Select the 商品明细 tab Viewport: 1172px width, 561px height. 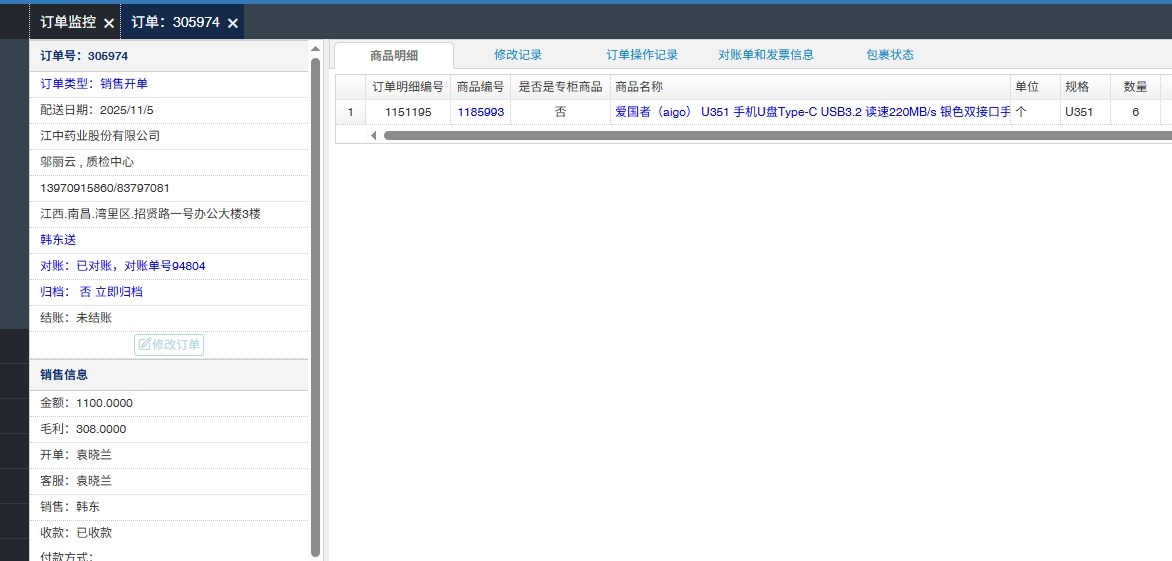[x=393, y=56]
